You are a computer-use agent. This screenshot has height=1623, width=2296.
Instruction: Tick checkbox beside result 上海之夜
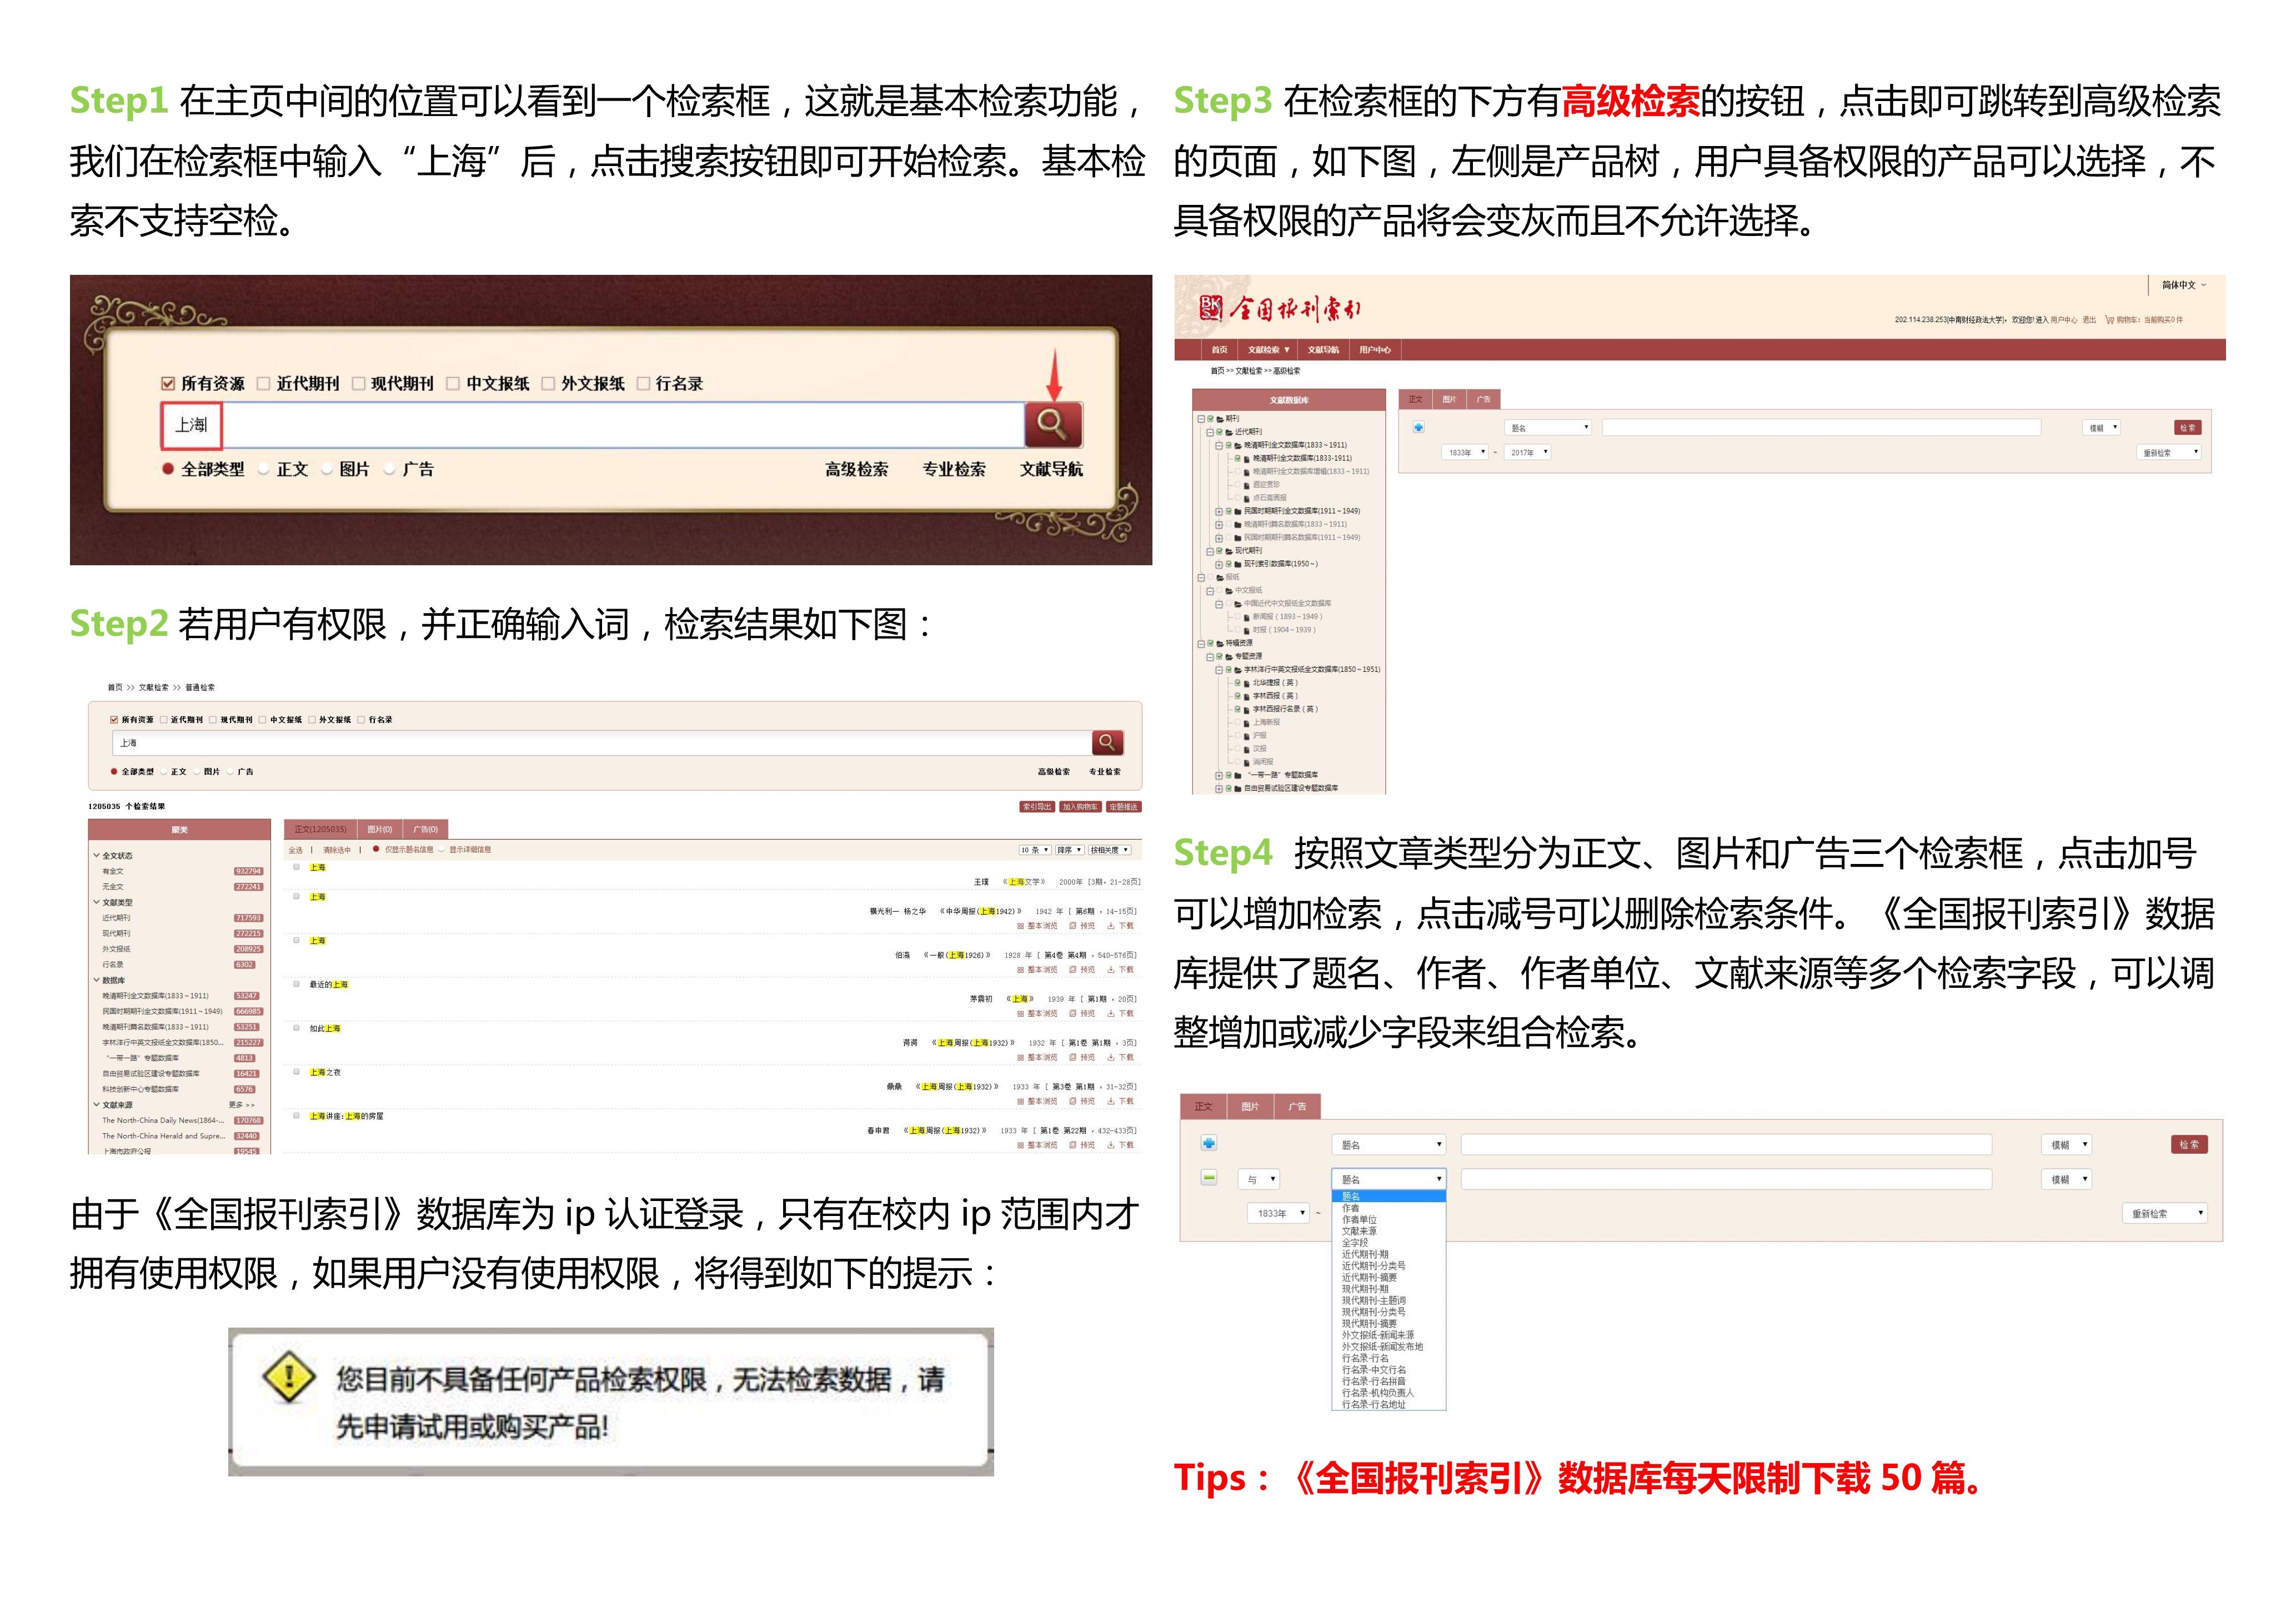point(297,1071)
